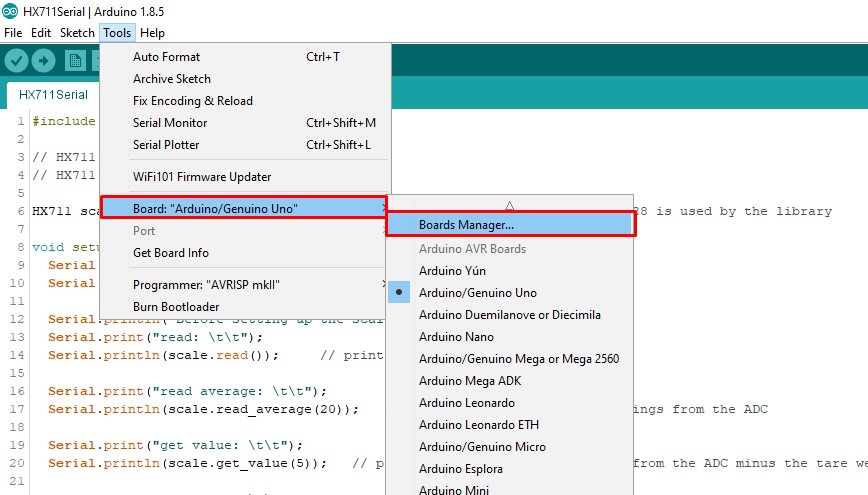Select Arduino Leonardo ETH board

(510, 425)
